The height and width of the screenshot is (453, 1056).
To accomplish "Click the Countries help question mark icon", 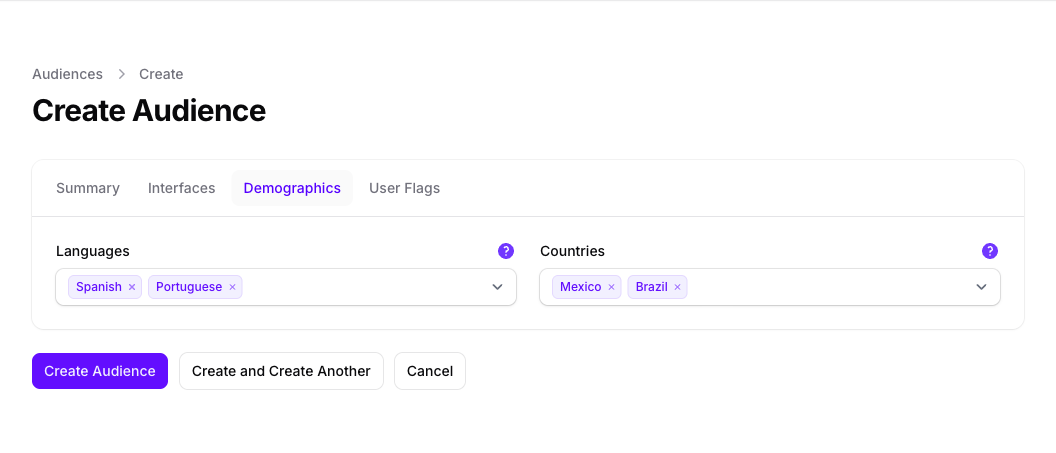I will [x=989, y=251].
